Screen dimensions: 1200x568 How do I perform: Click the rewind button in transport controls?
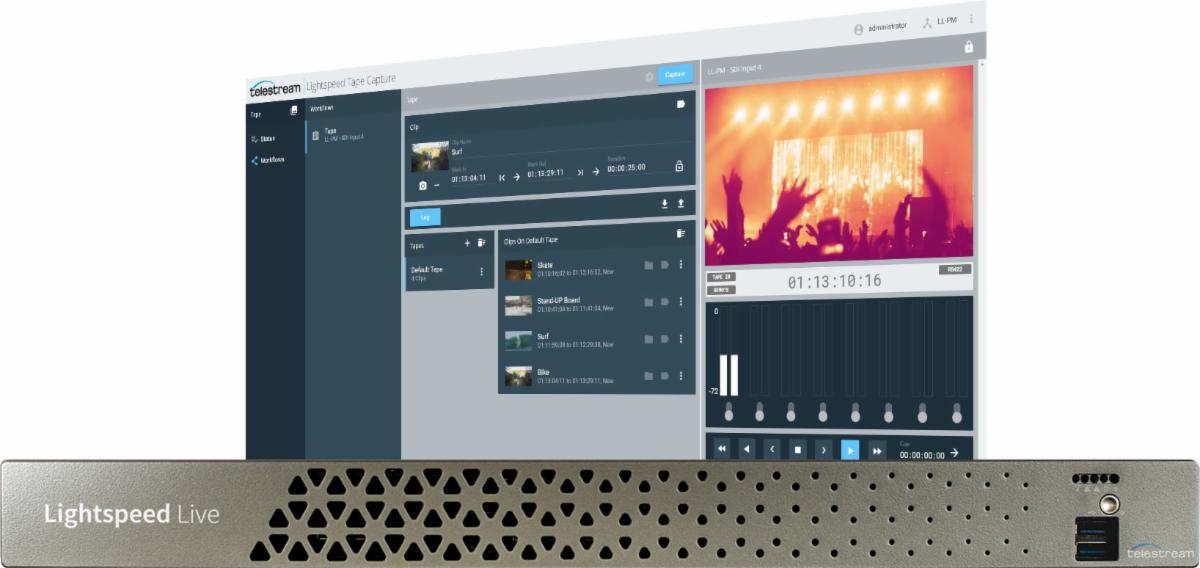(x=721, y=449)
